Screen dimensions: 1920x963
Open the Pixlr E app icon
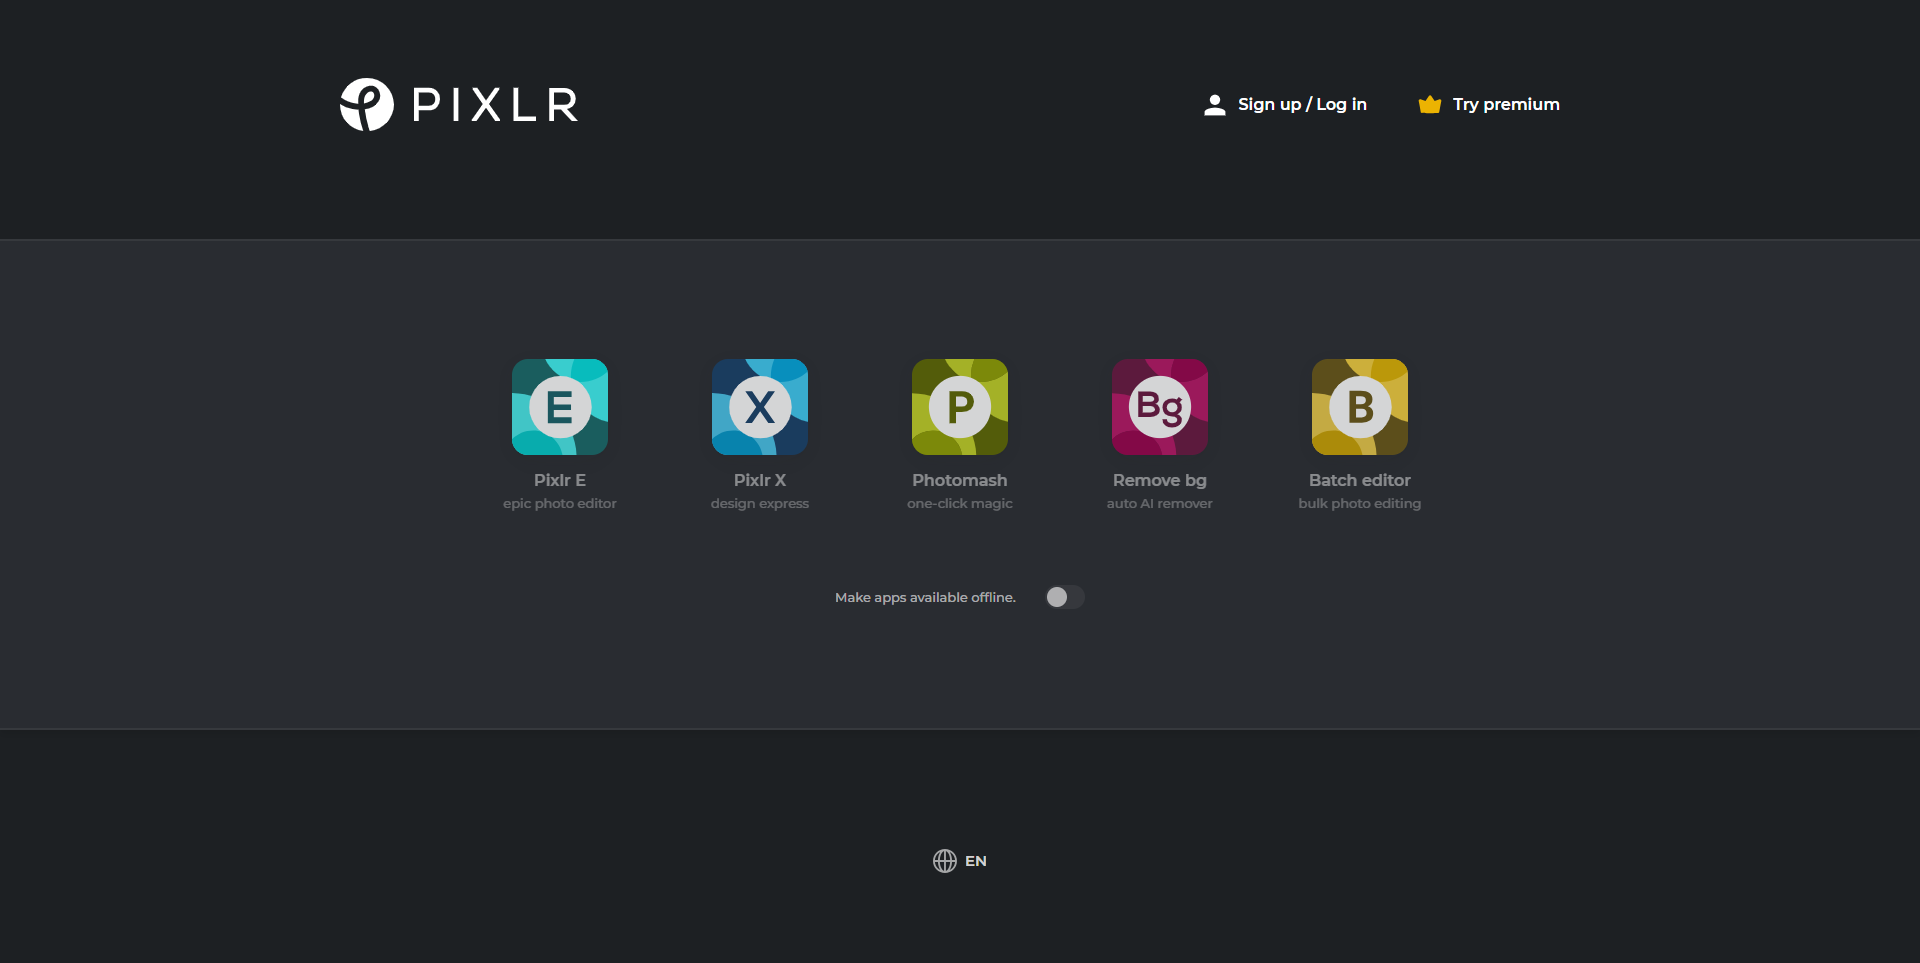click(560, 407)
